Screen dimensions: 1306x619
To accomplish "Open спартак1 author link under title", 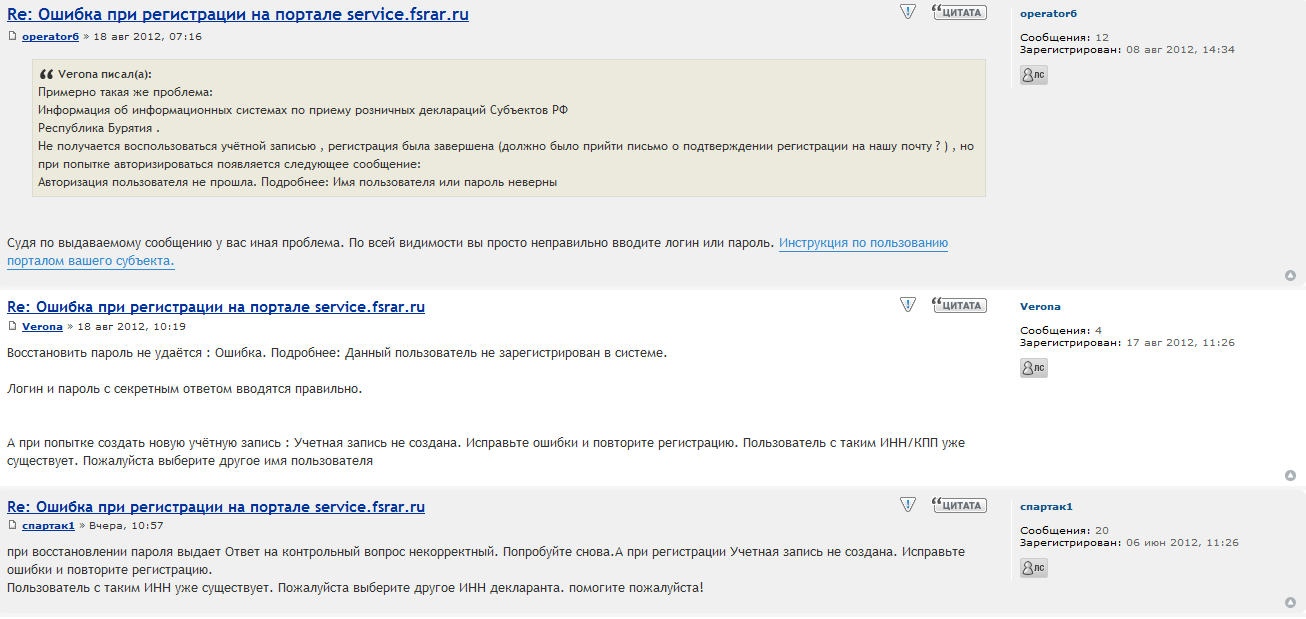I will click(48, 525).
